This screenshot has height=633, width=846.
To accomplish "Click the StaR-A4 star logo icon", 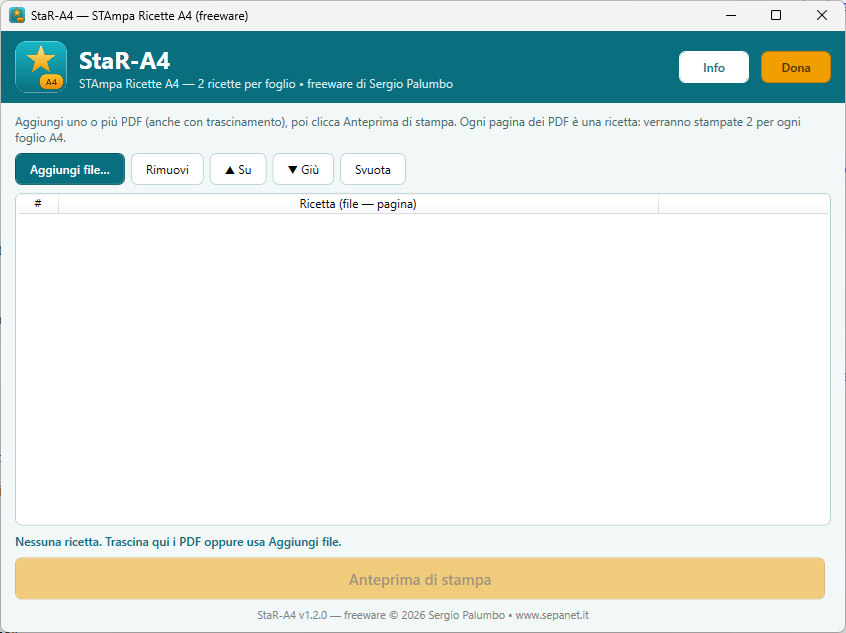I will 41,67.
